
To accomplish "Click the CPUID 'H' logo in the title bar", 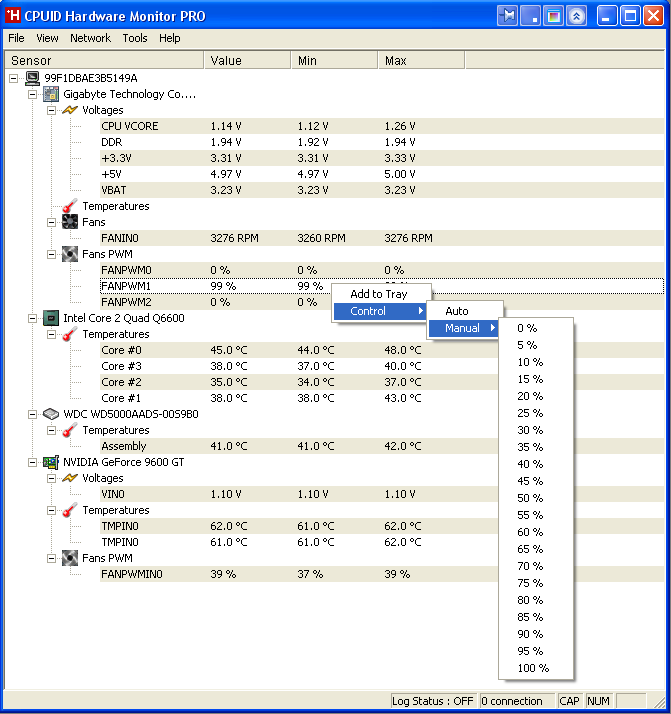I will click(x=13, y=15).
